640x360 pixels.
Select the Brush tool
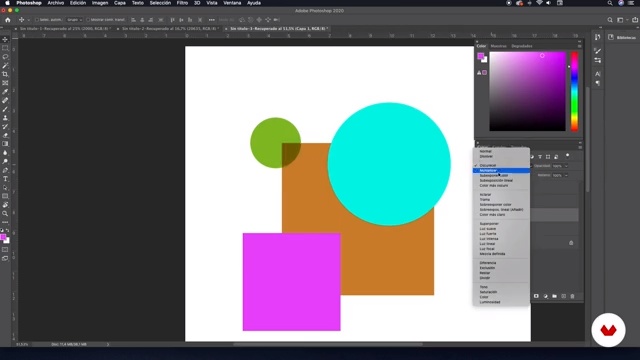[5, 109]
